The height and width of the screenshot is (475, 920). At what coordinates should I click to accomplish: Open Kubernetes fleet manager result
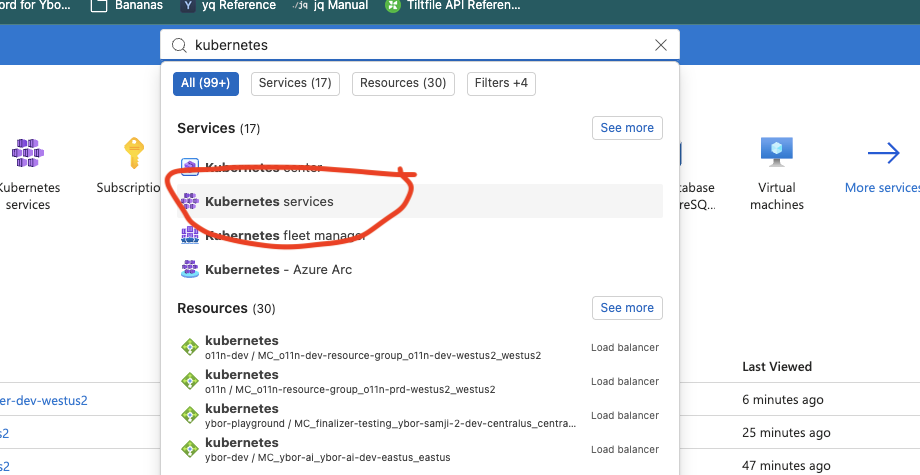[x=420, y=235]
